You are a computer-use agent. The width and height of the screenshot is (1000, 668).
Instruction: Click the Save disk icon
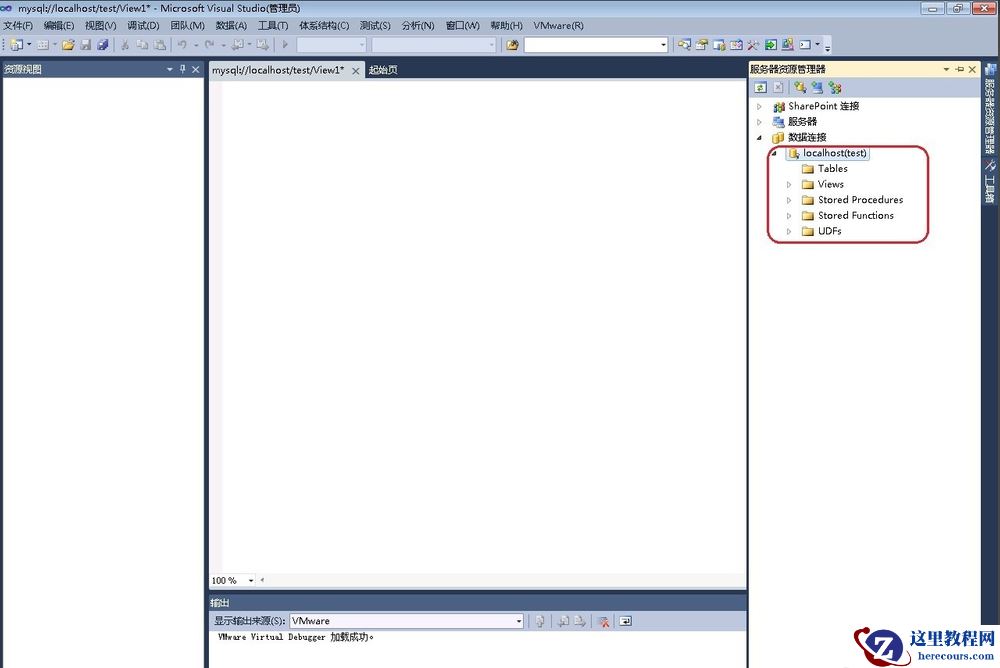85,45
